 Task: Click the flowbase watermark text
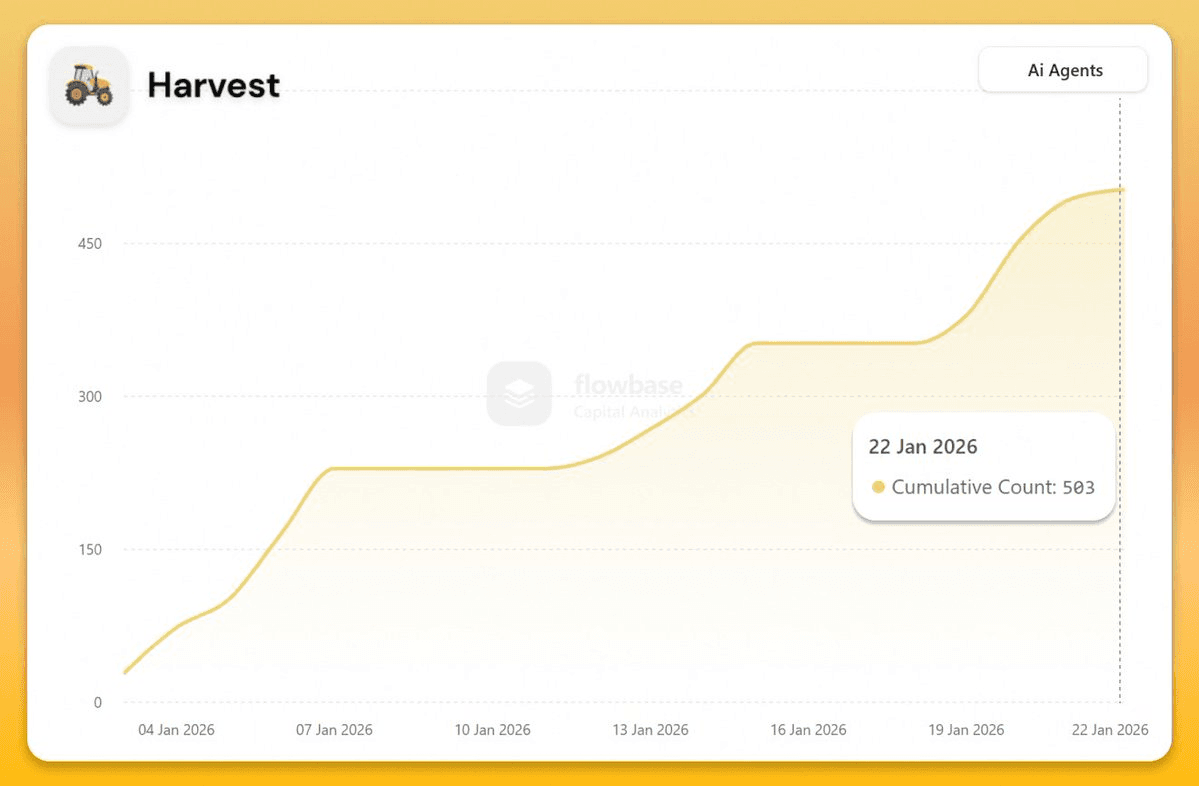pos(629,386)
